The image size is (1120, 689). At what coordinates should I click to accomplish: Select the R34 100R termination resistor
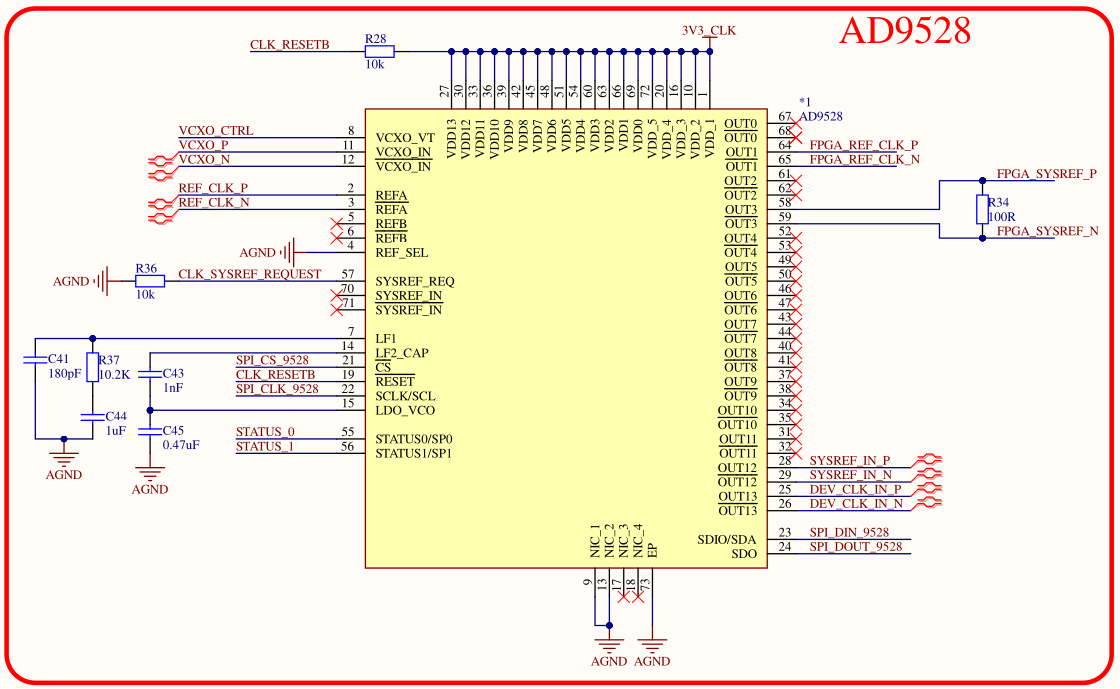pyautogui.click(x=982, y=210)
